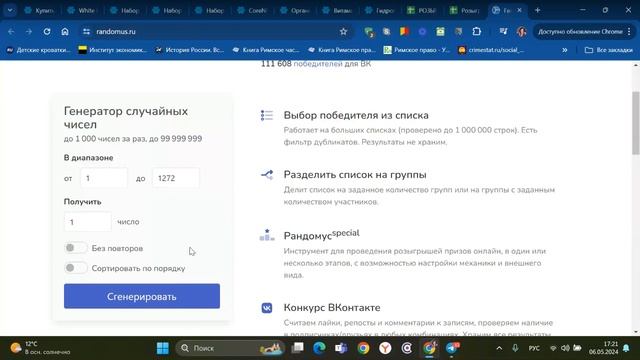Switch to the Гидро tab
The image size is (640, 360).
[x=380, y=10]
